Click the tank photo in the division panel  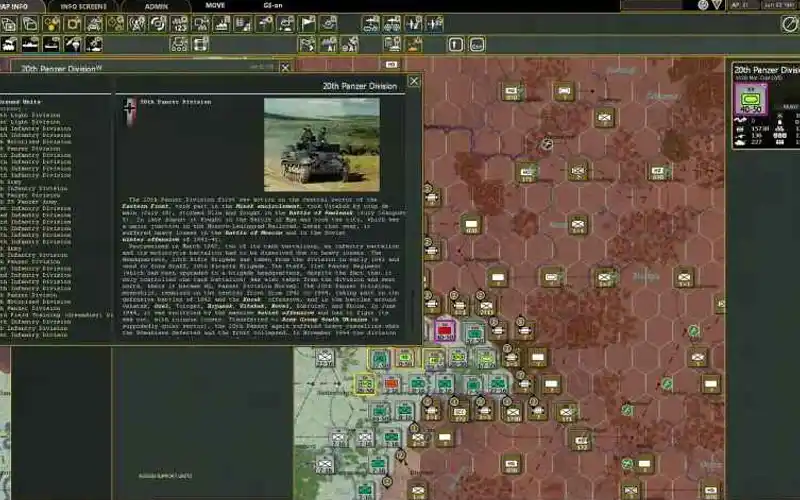tap(321, 144)
